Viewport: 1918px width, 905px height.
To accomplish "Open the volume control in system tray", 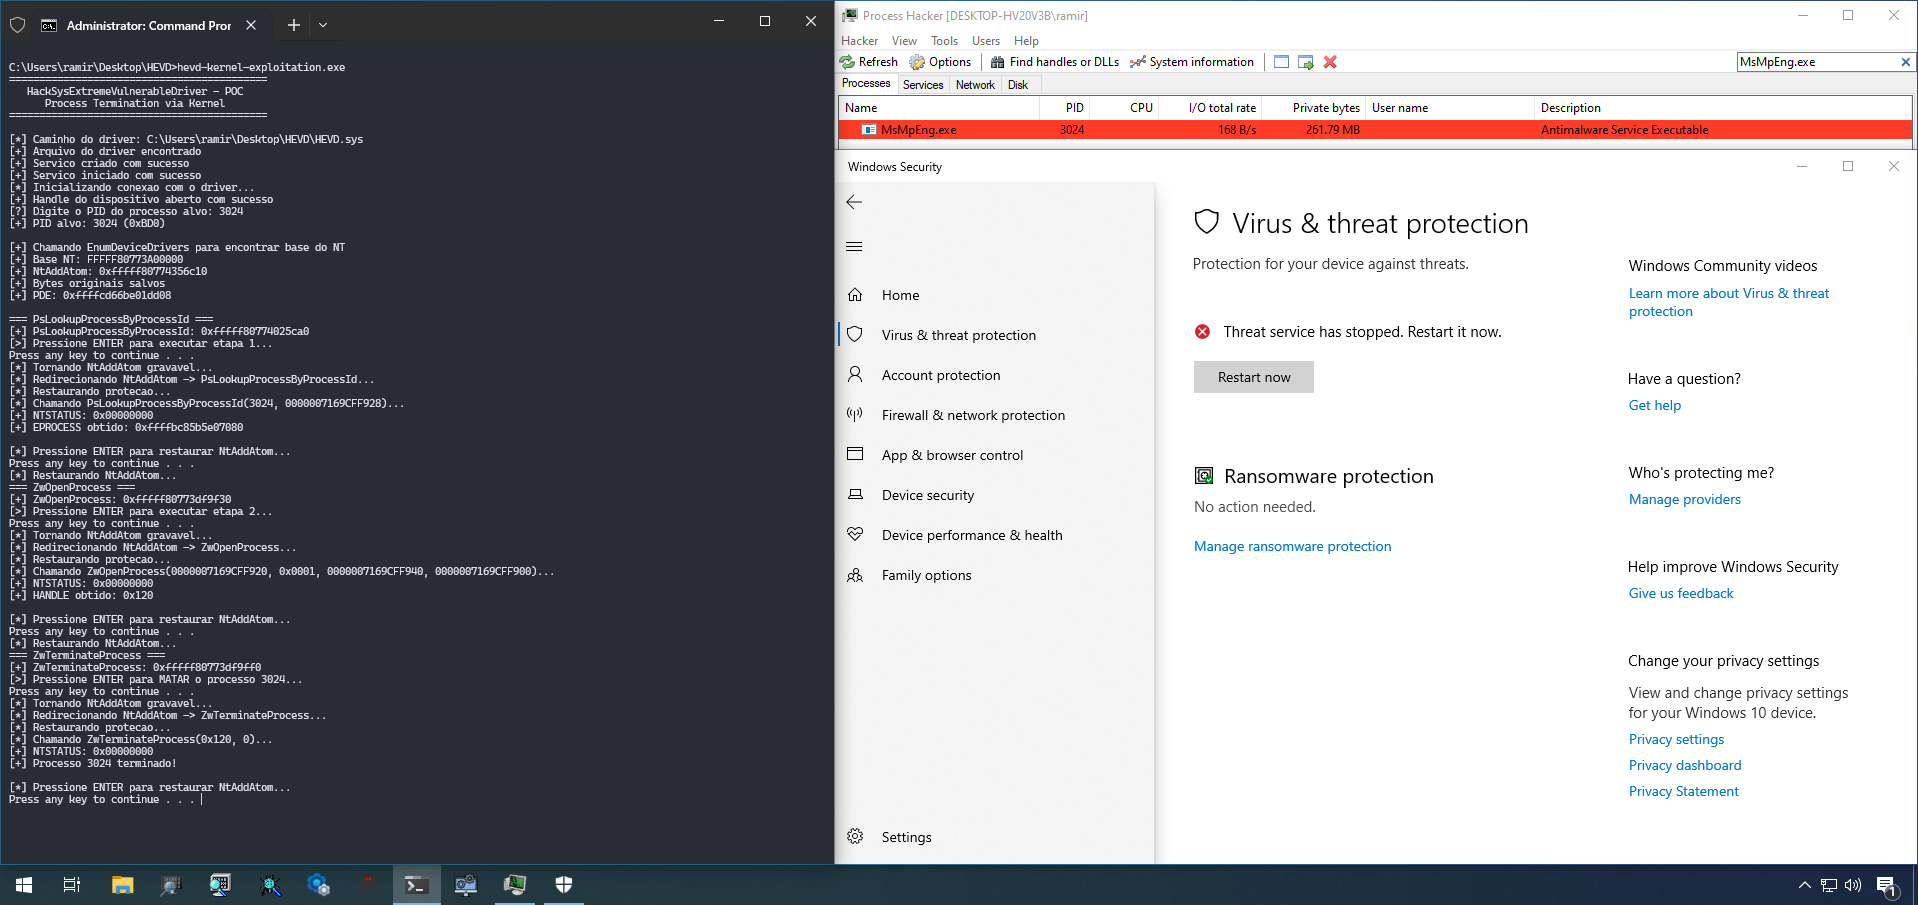I will coord(1853,885).
